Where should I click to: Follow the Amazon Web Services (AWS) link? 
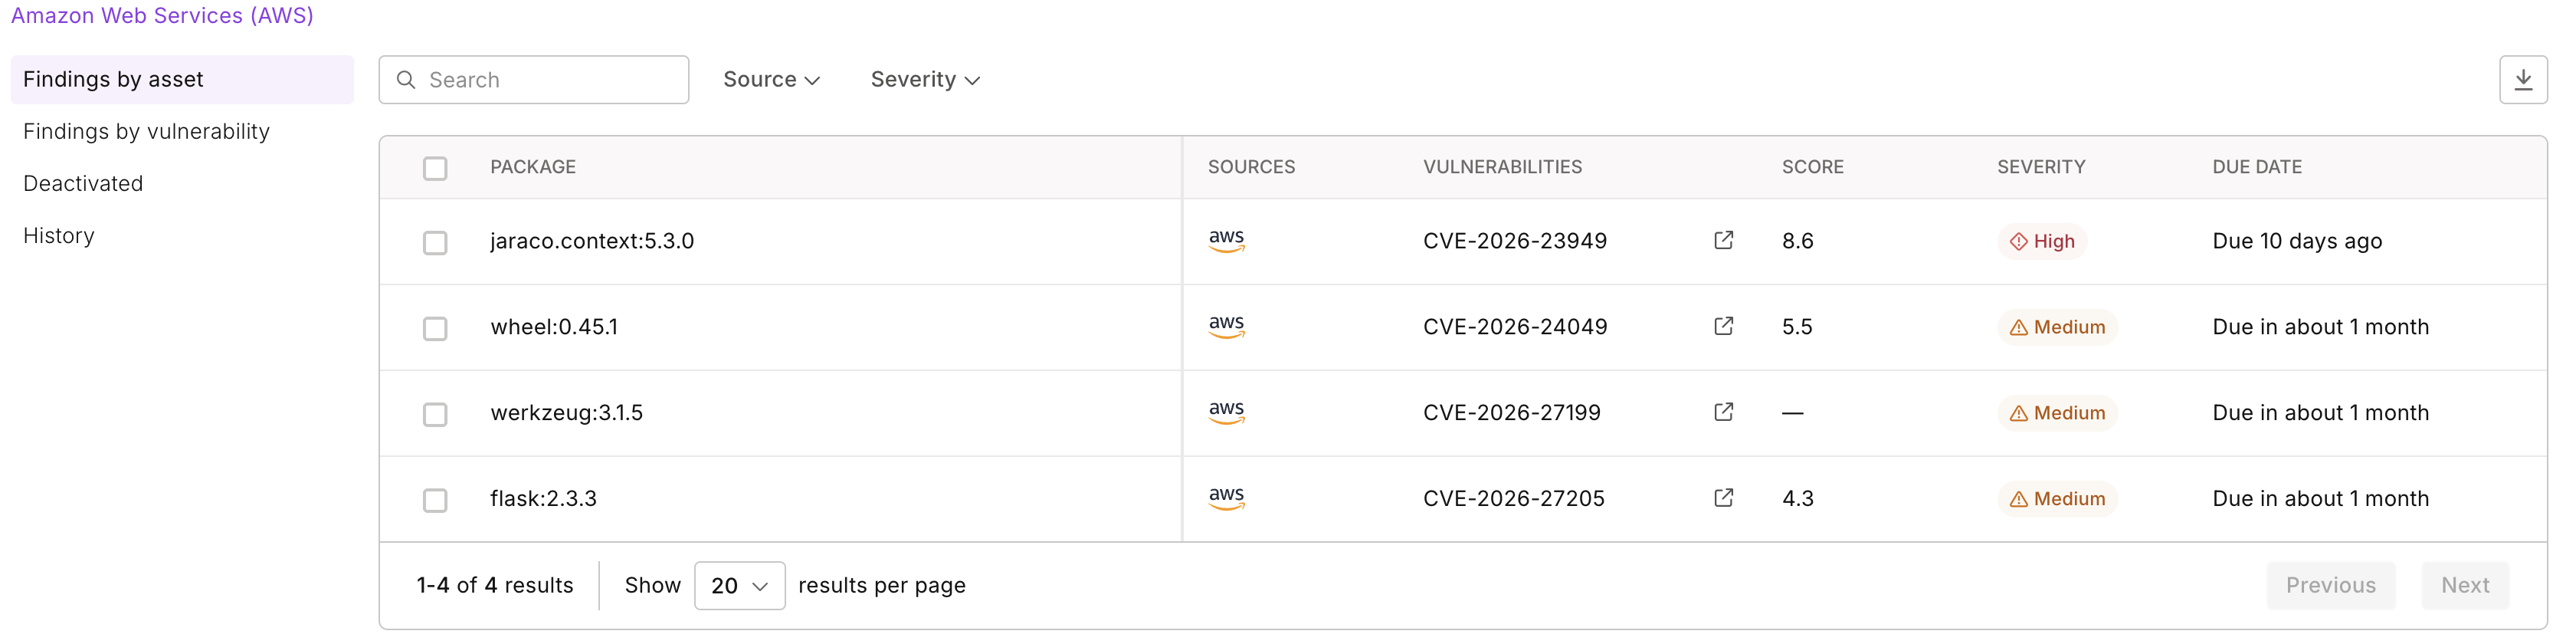162,16
